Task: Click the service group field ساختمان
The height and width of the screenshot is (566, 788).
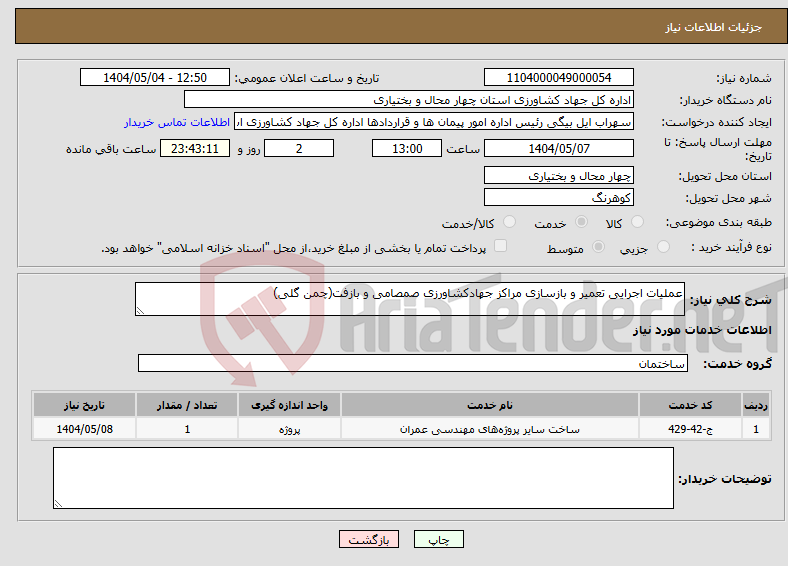Action: [413, 363]
